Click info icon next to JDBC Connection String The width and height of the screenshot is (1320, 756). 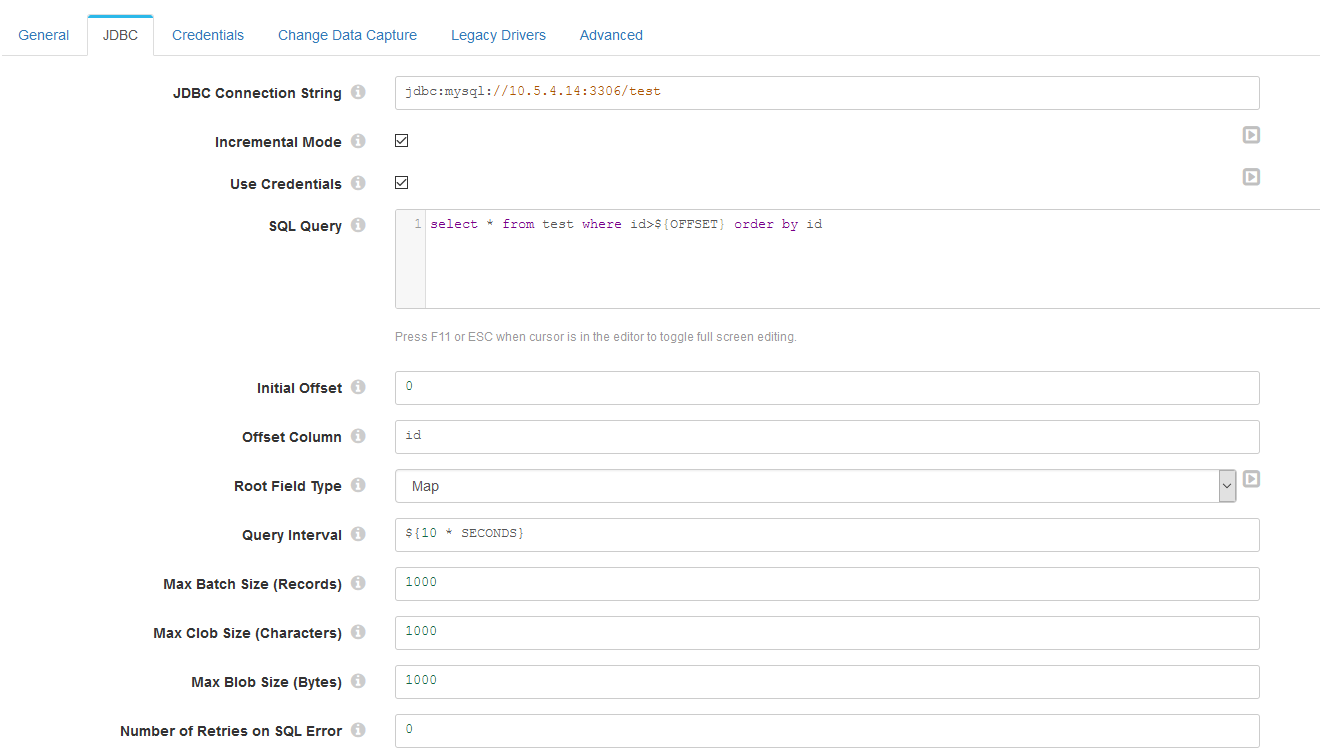tap(358, 93)
